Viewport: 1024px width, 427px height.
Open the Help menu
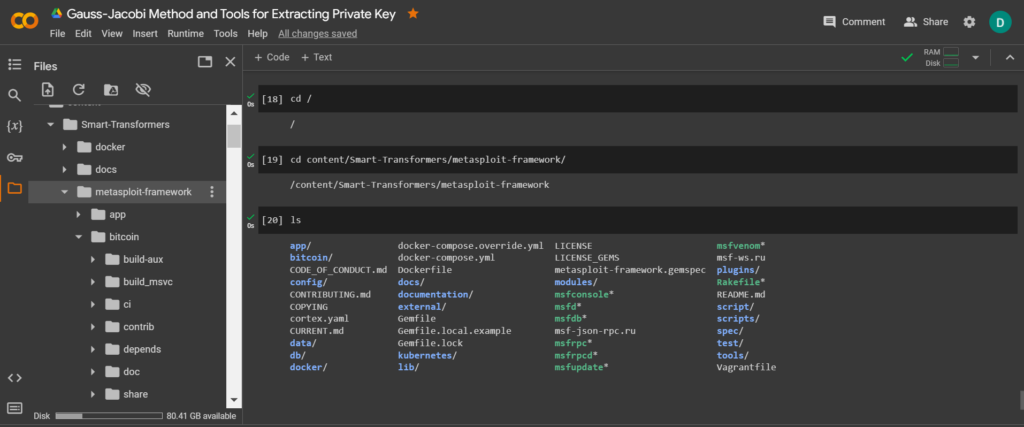click(x=257, y=33)
